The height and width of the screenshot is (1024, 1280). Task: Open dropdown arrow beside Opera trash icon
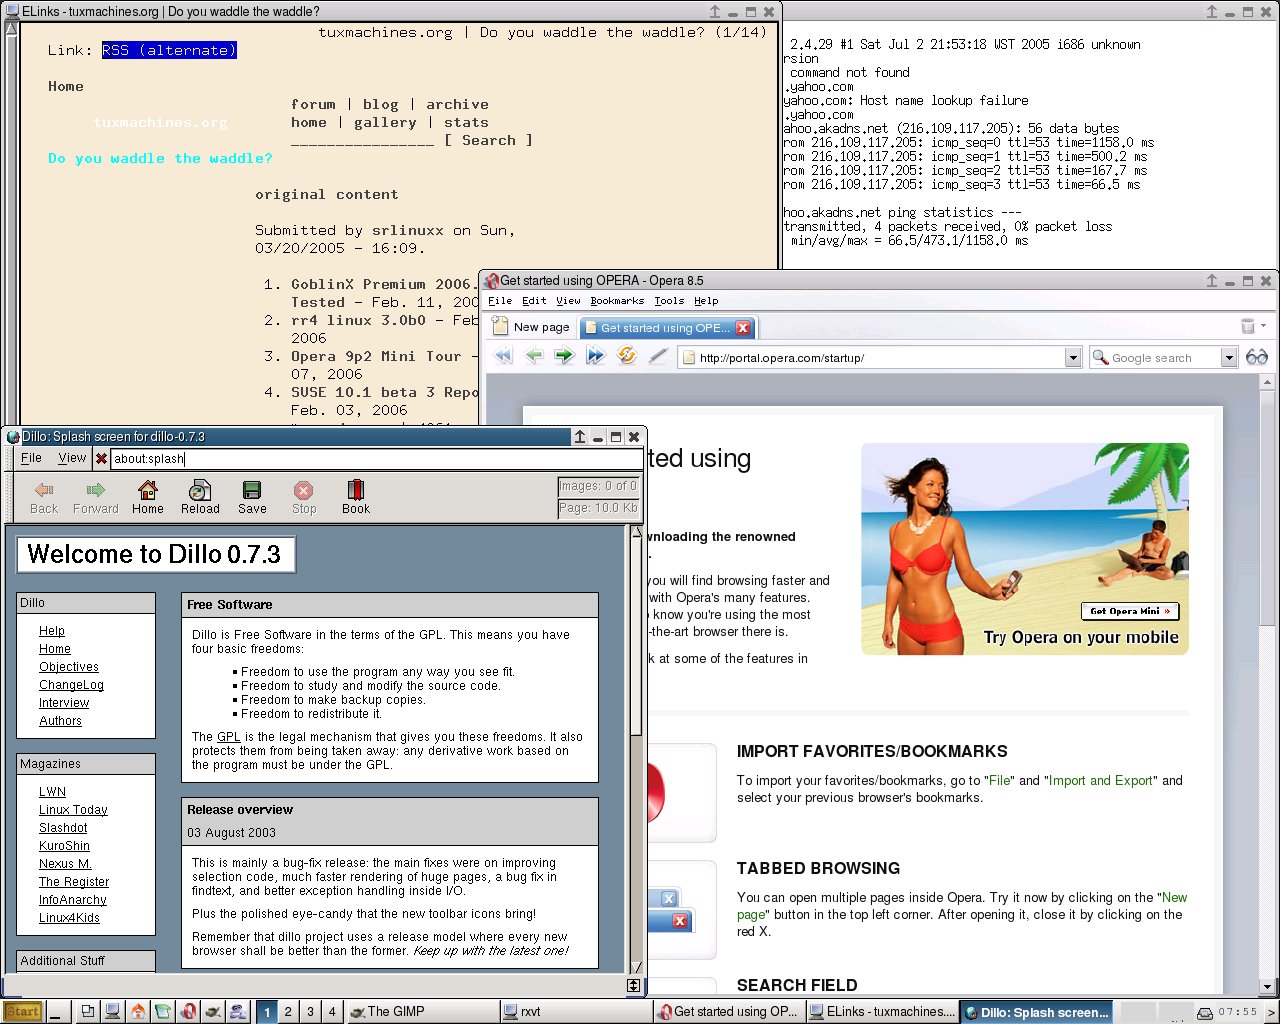pyautogui.click(x=1264, y=326)
